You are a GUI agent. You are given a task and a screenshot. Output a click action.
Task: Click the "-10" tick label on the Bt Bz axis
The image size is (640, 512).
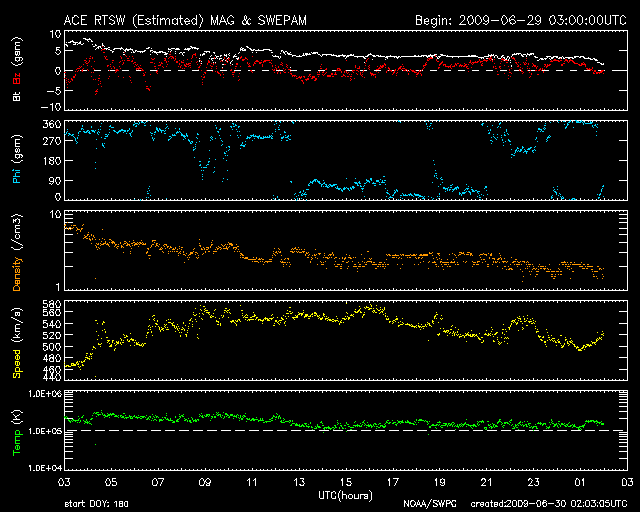click(51, 107)
